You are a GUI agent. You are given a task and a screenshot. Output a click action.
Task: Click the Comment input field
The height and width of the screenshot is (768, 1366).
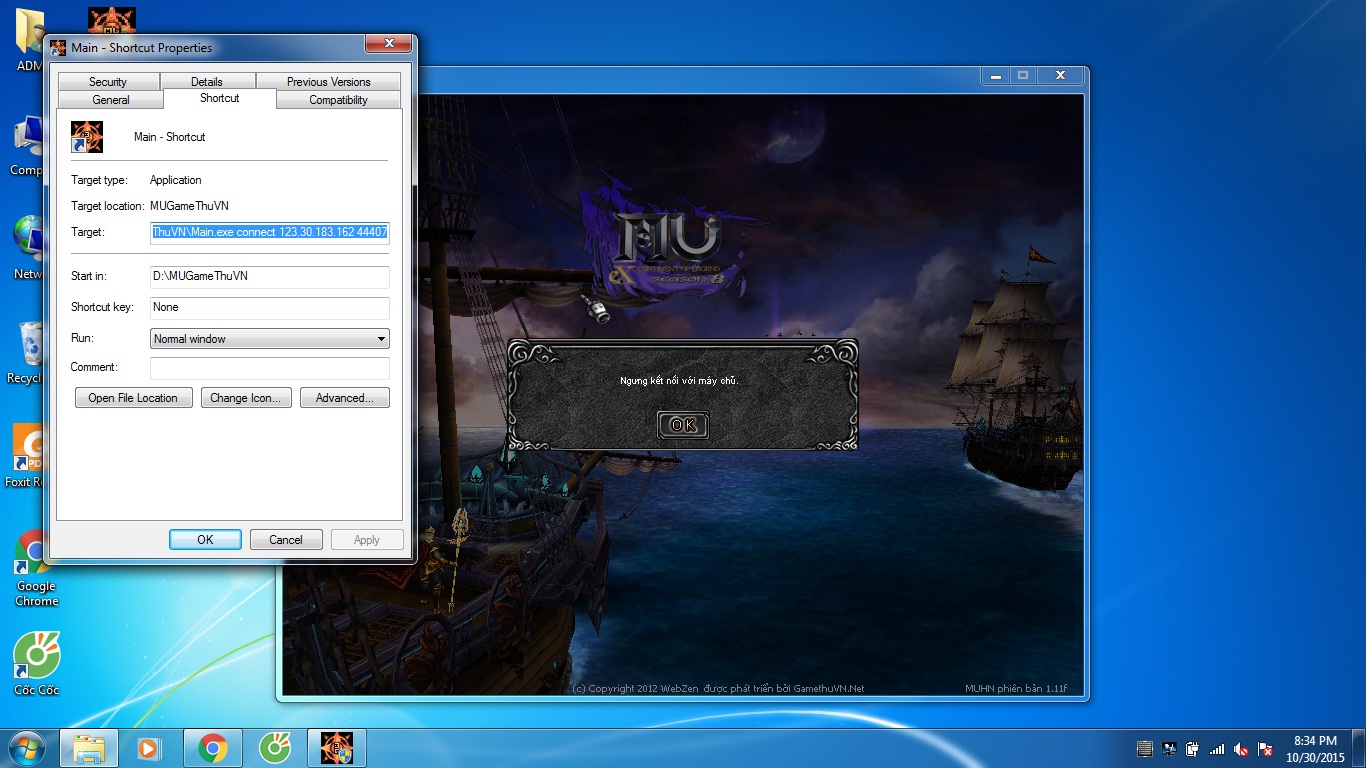coord(270,367)
